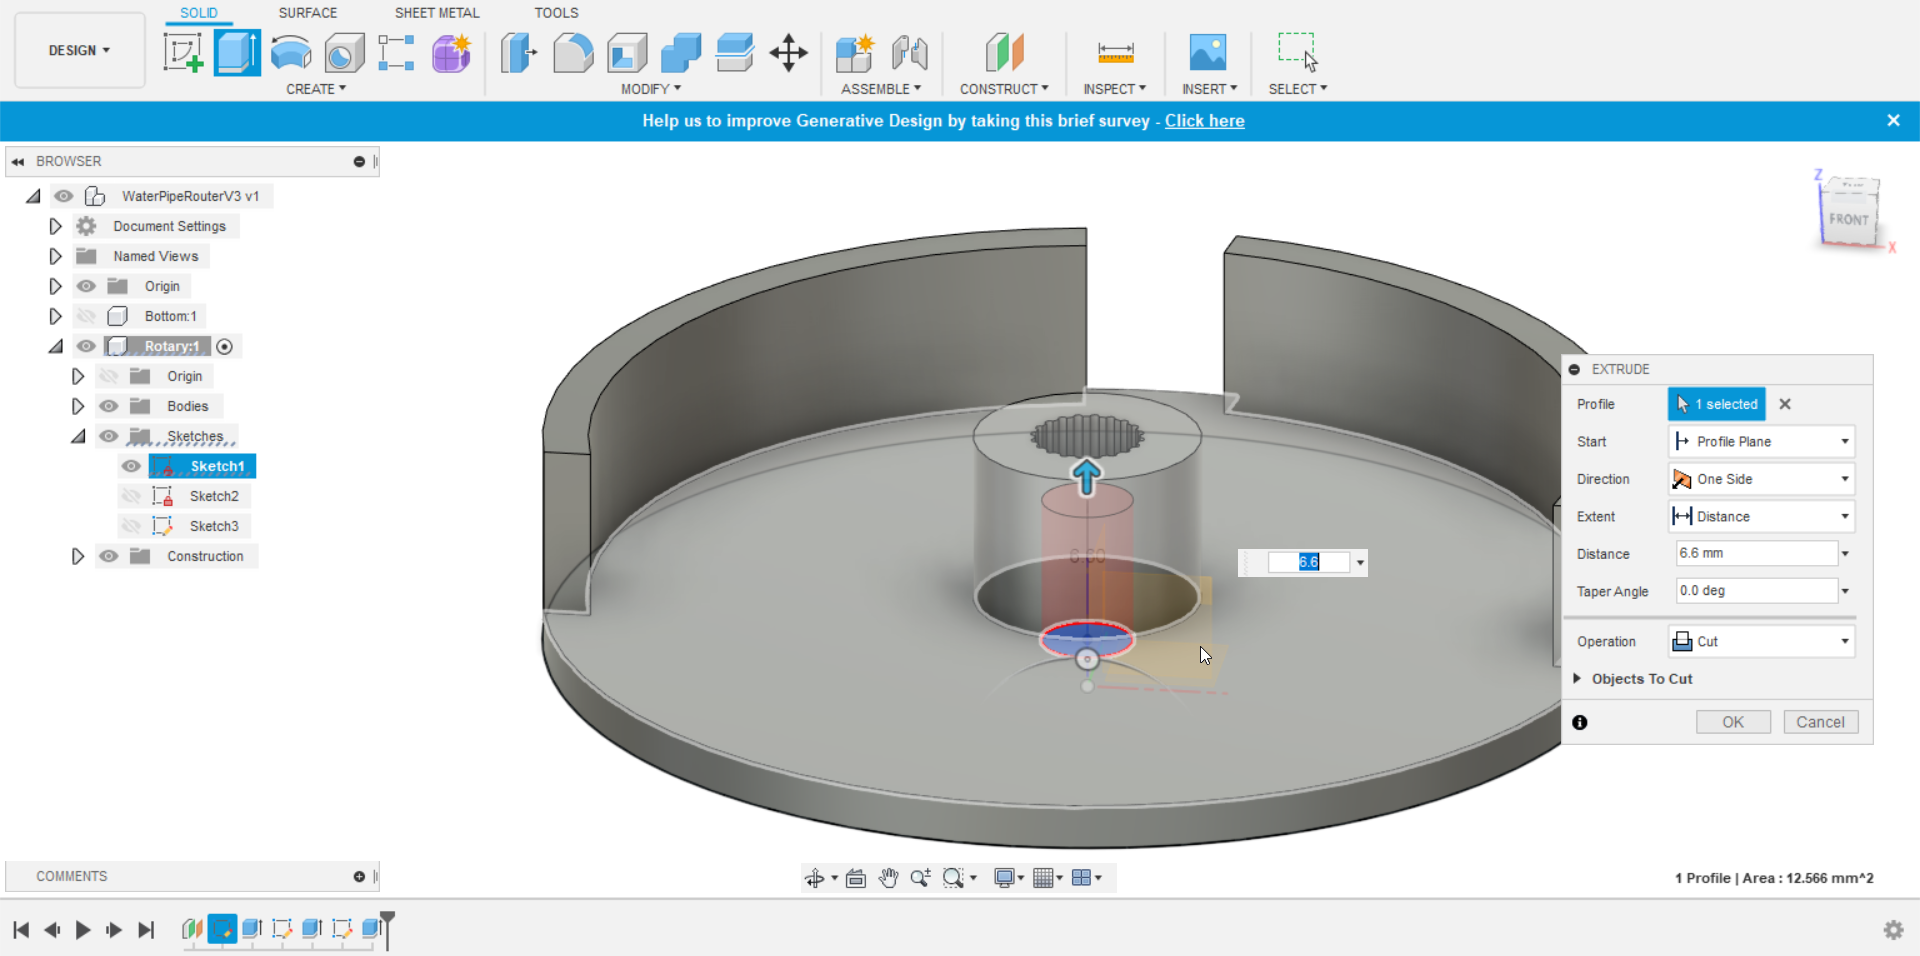
Task: Open the SHEET METAL tab
Action: [437, 13]
